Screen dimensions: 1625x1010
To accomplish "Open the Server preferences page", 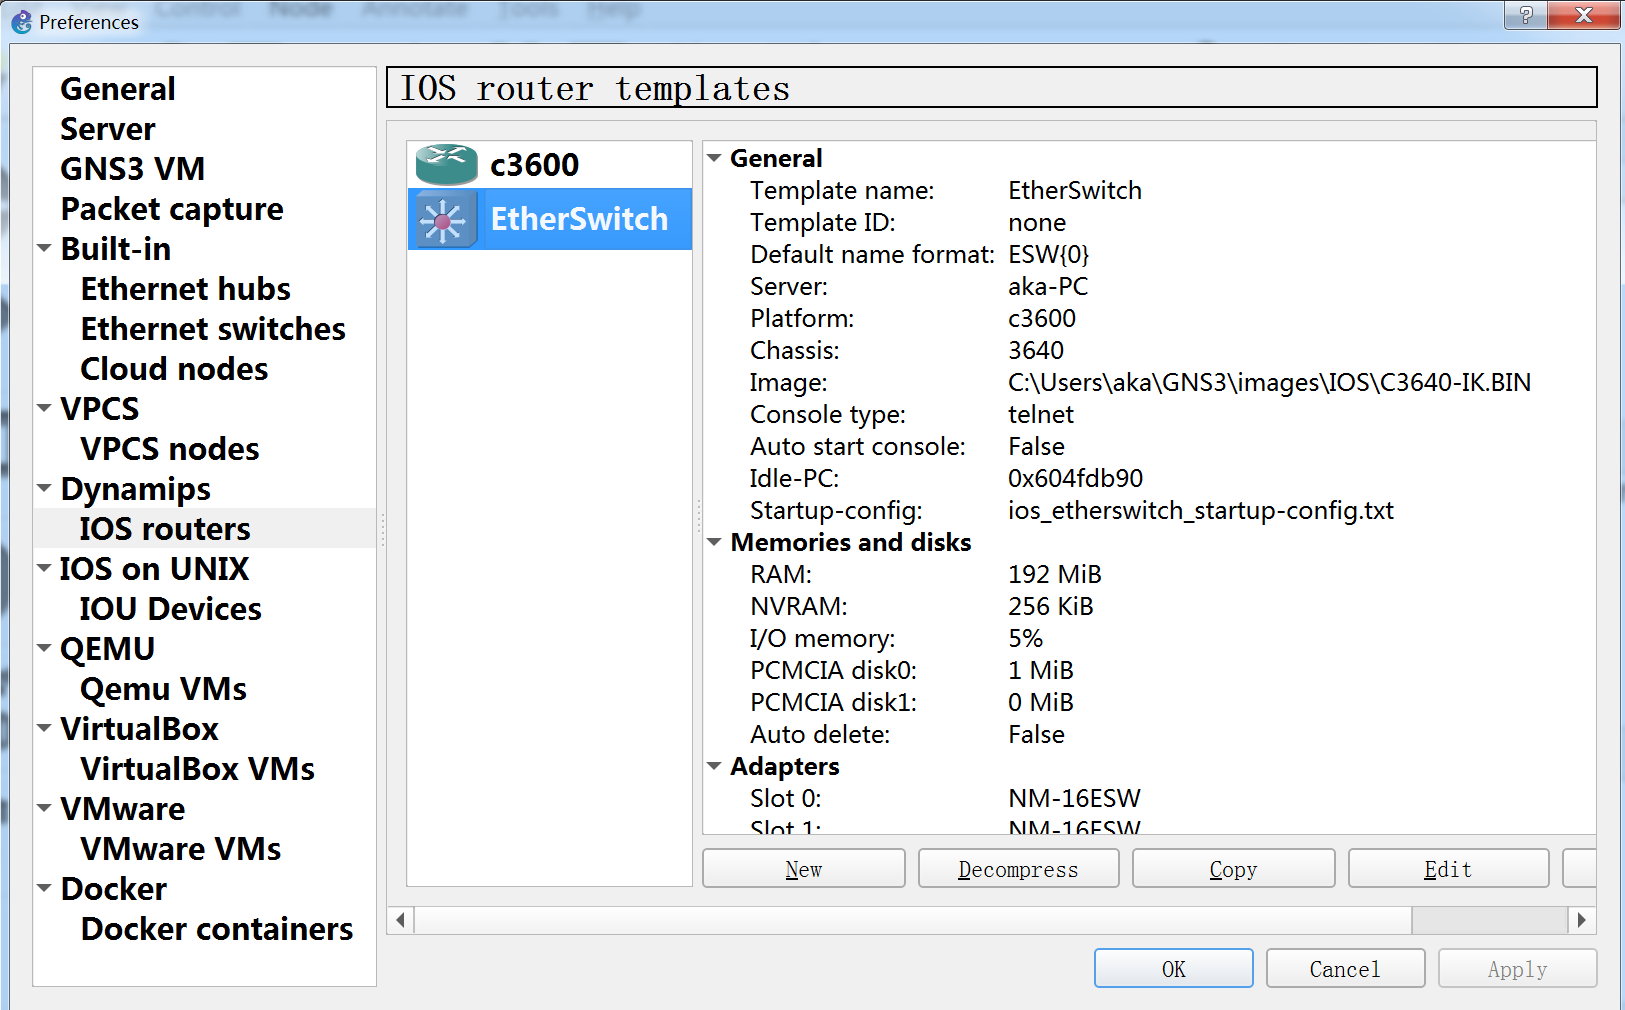I will (108, 129).
